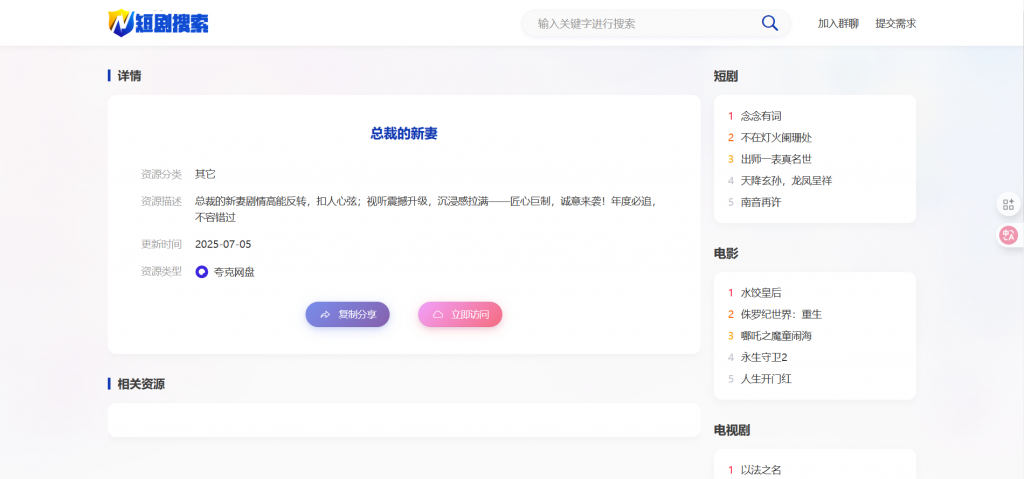Click the 短剧搜索 site logo
The image size is (1024, 479).
159,23
